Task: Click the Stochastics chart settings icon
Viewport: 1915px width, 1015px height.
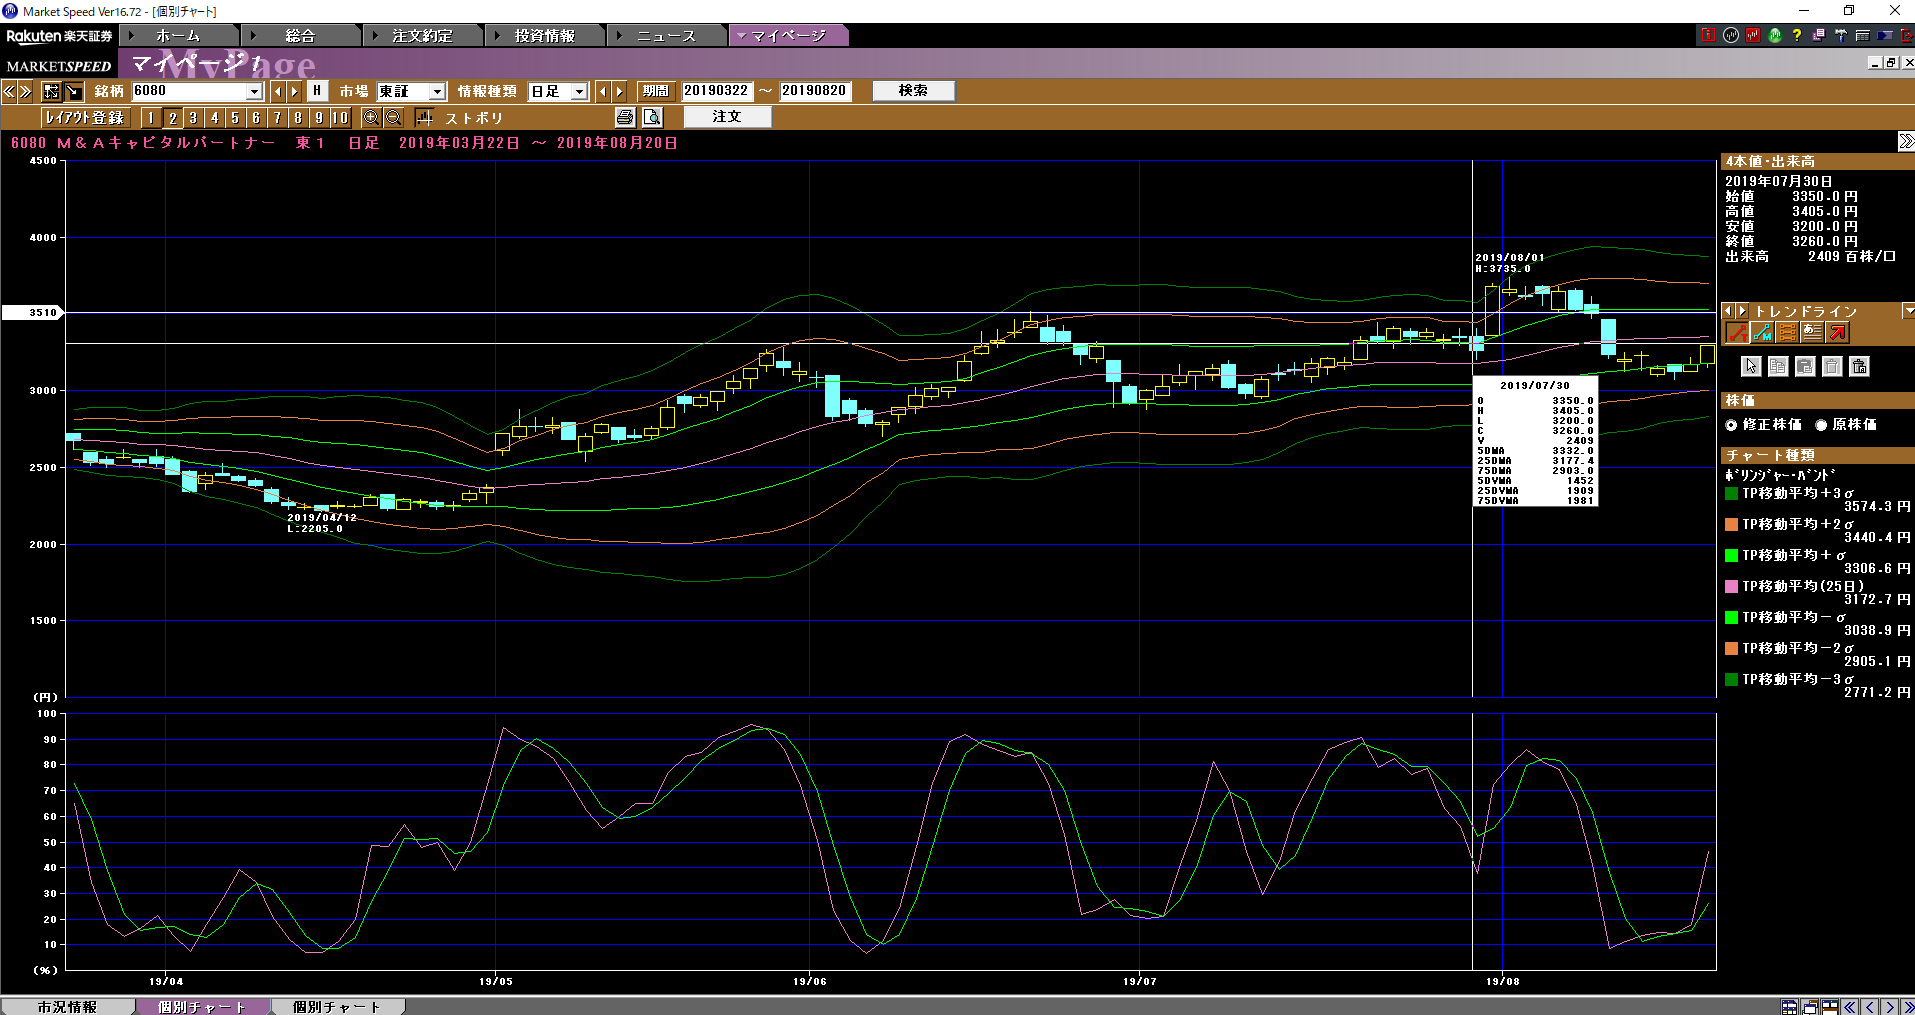Action: (x=424, y=117)
